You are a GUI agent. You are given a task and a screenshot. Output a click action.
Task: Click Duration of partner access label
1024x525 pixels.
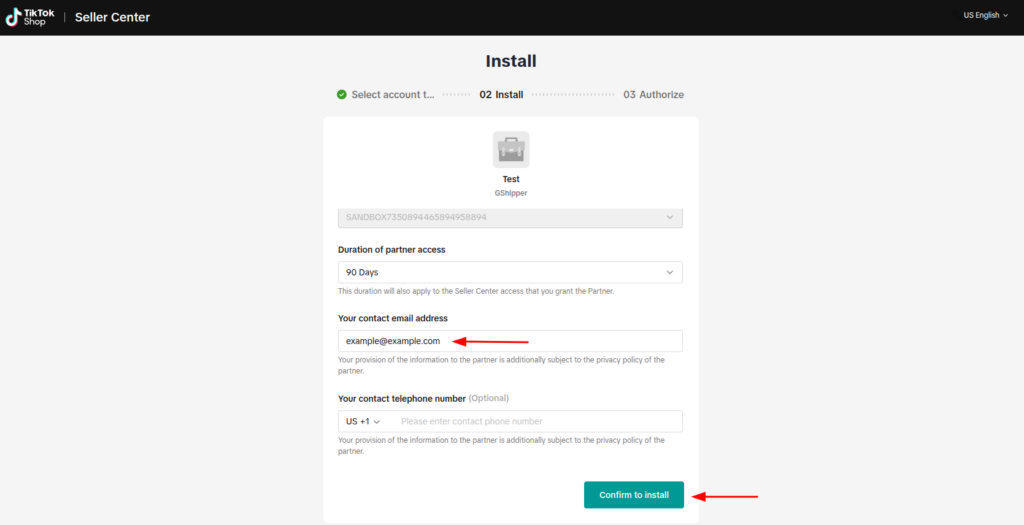[392, 249]
